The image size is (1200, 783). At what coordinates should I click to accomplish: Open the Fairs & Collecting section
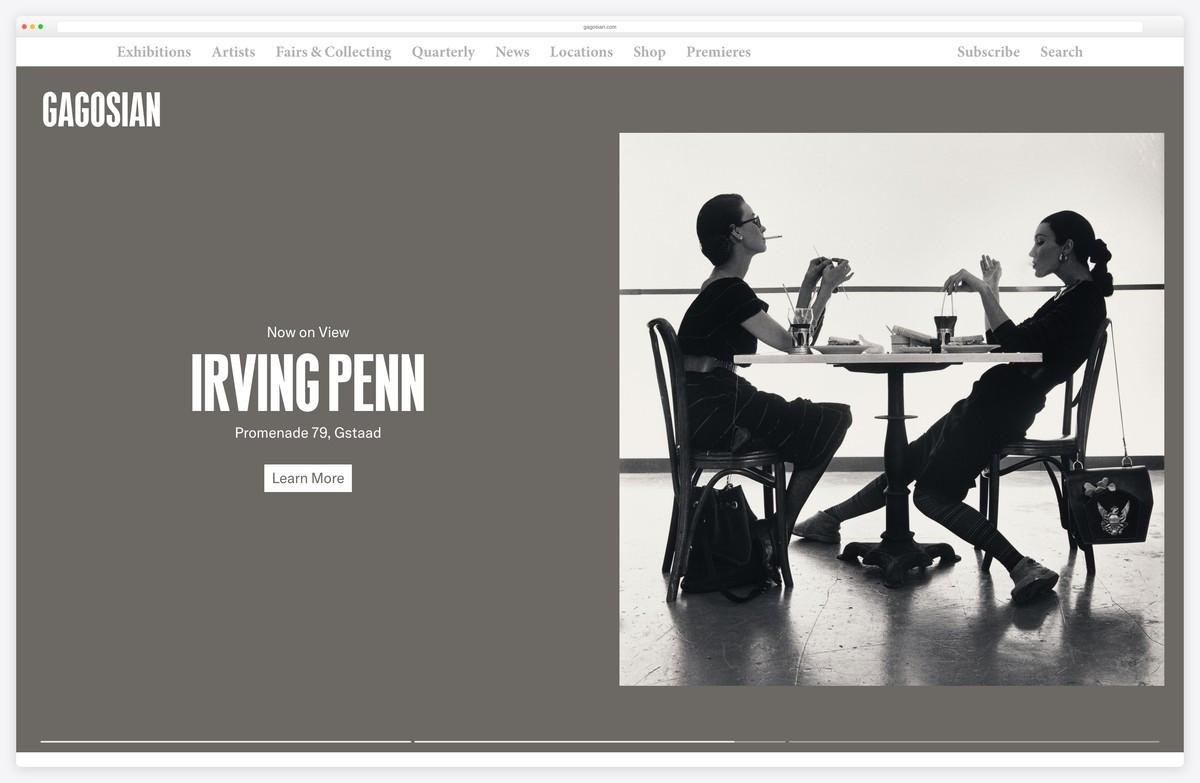333,52
